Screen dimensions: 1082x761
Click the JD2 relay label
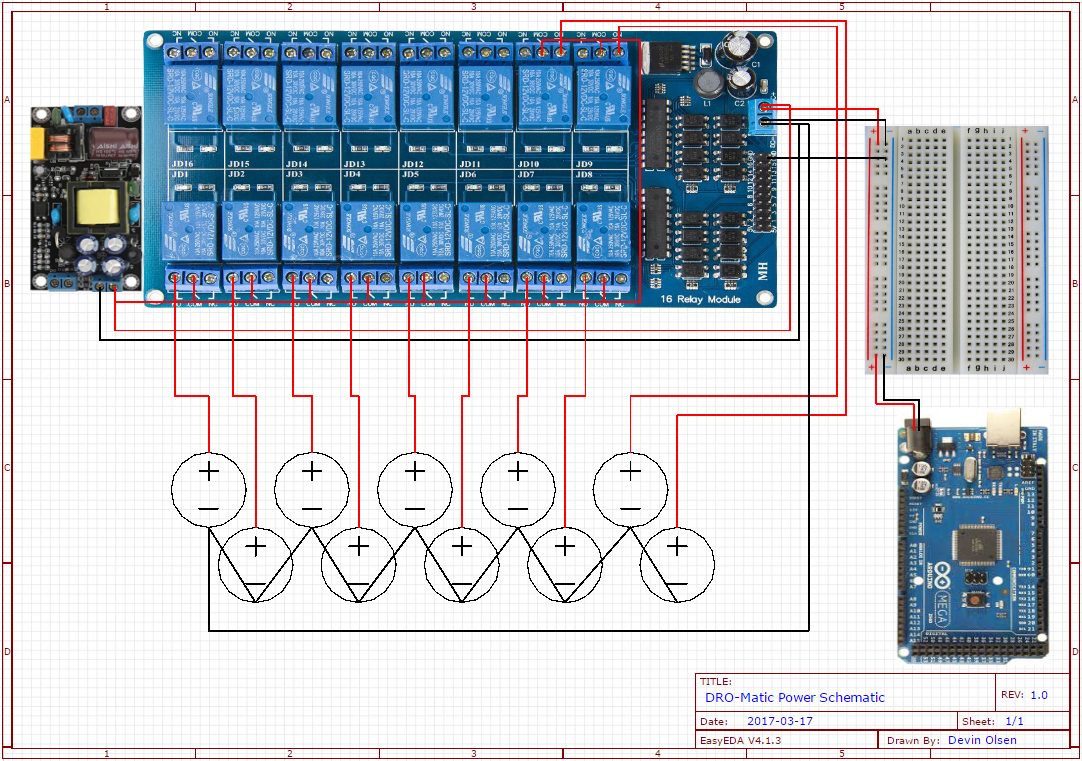[236, 175]
